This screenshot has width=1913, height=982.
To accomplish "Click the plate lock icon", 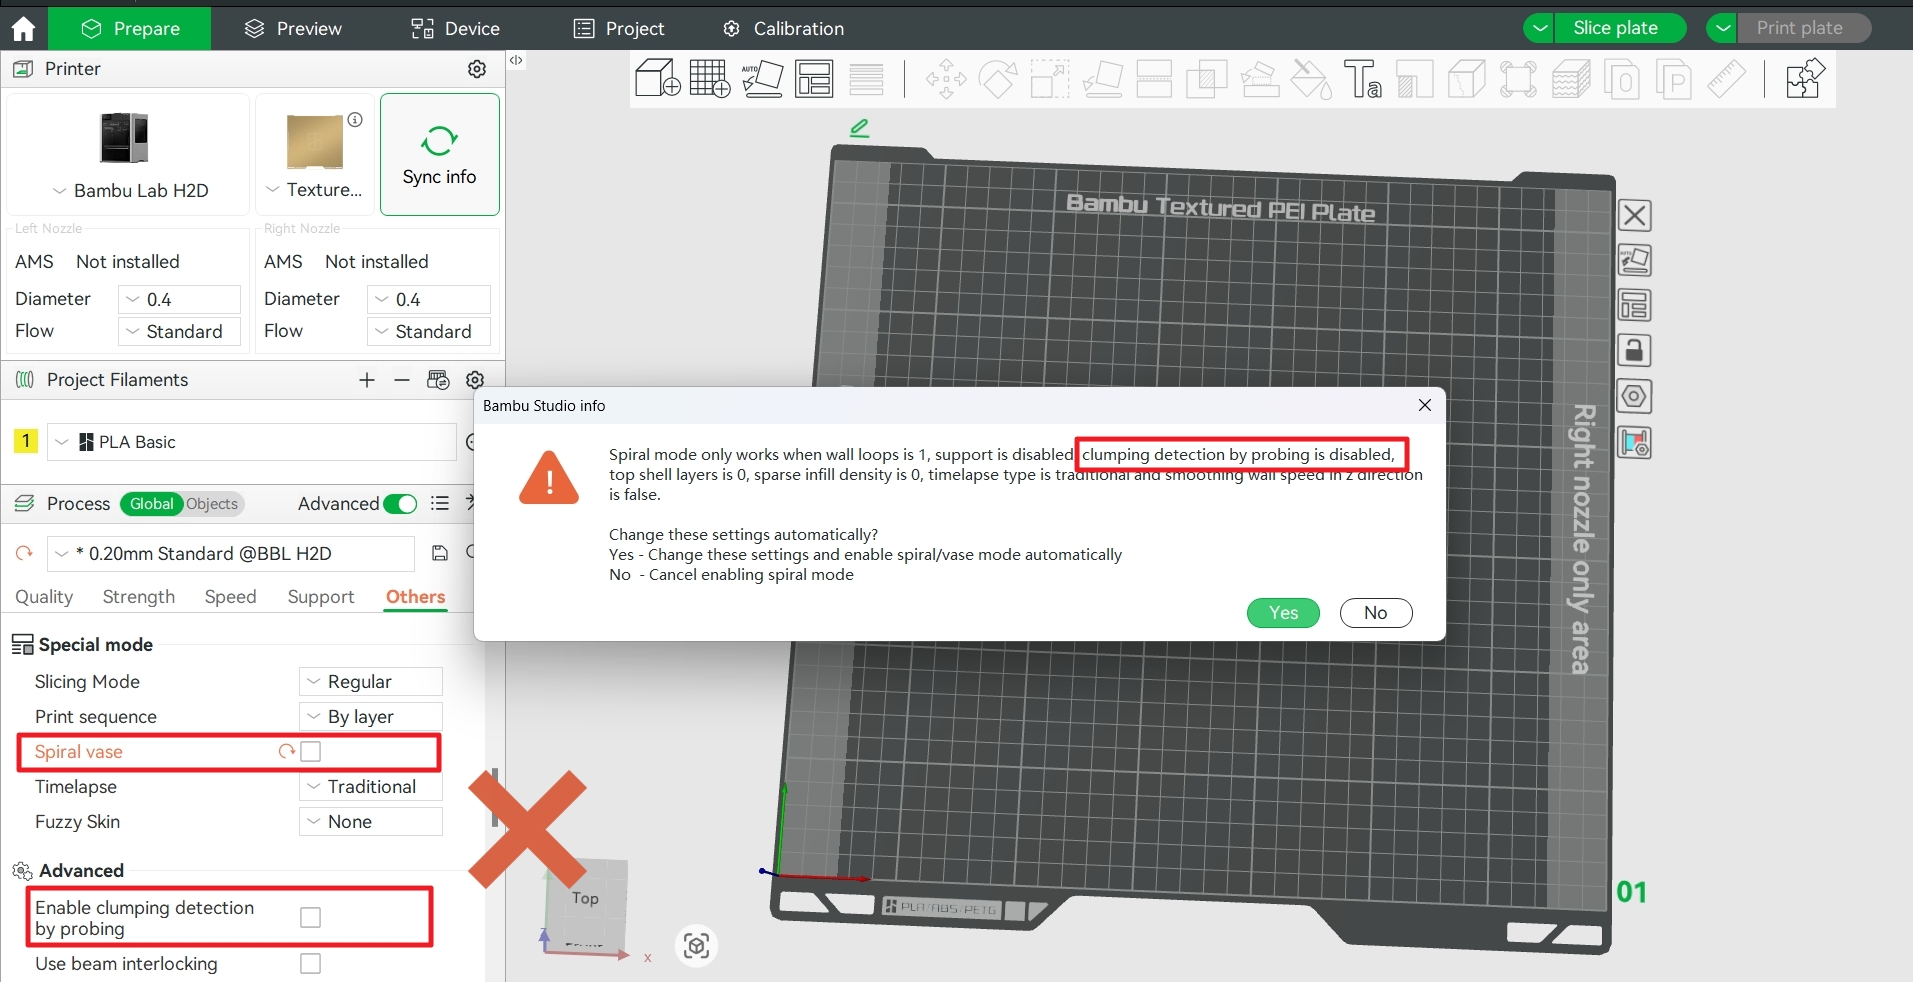I will pyautogui.click(x=1634, y=351).
